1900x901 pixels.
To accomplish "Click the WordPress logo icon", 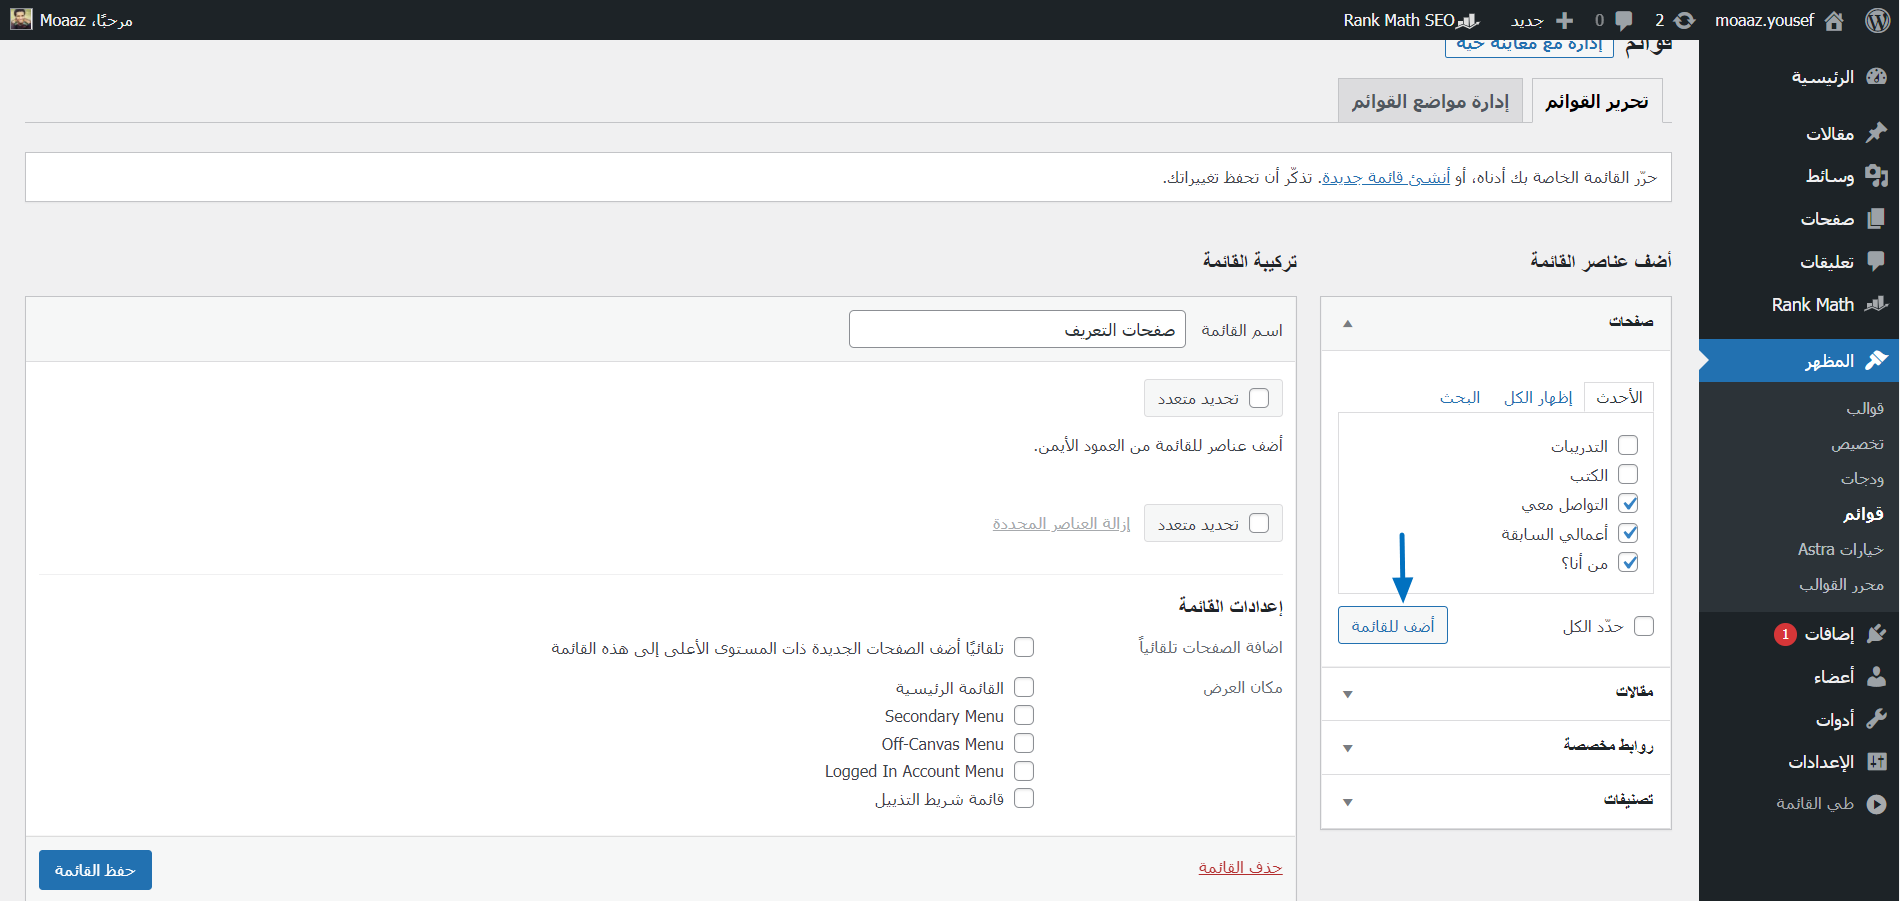I will pos(1877,20).
